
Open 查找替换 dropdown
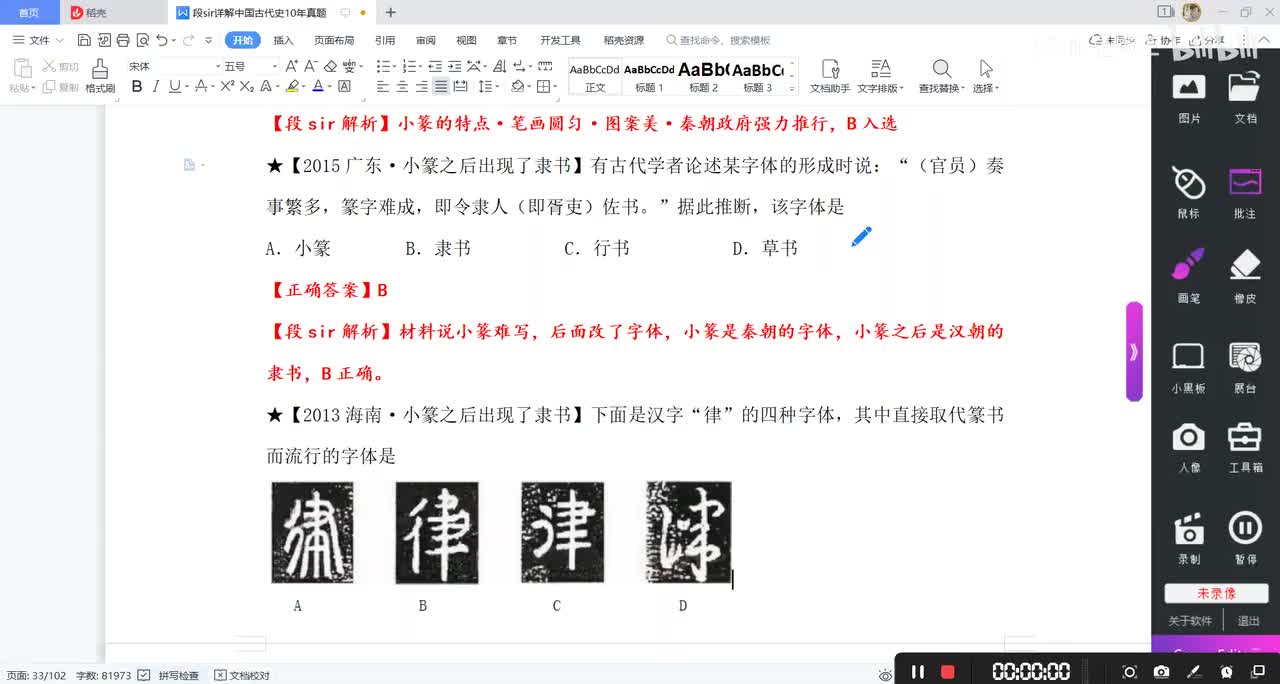point(941,76)
